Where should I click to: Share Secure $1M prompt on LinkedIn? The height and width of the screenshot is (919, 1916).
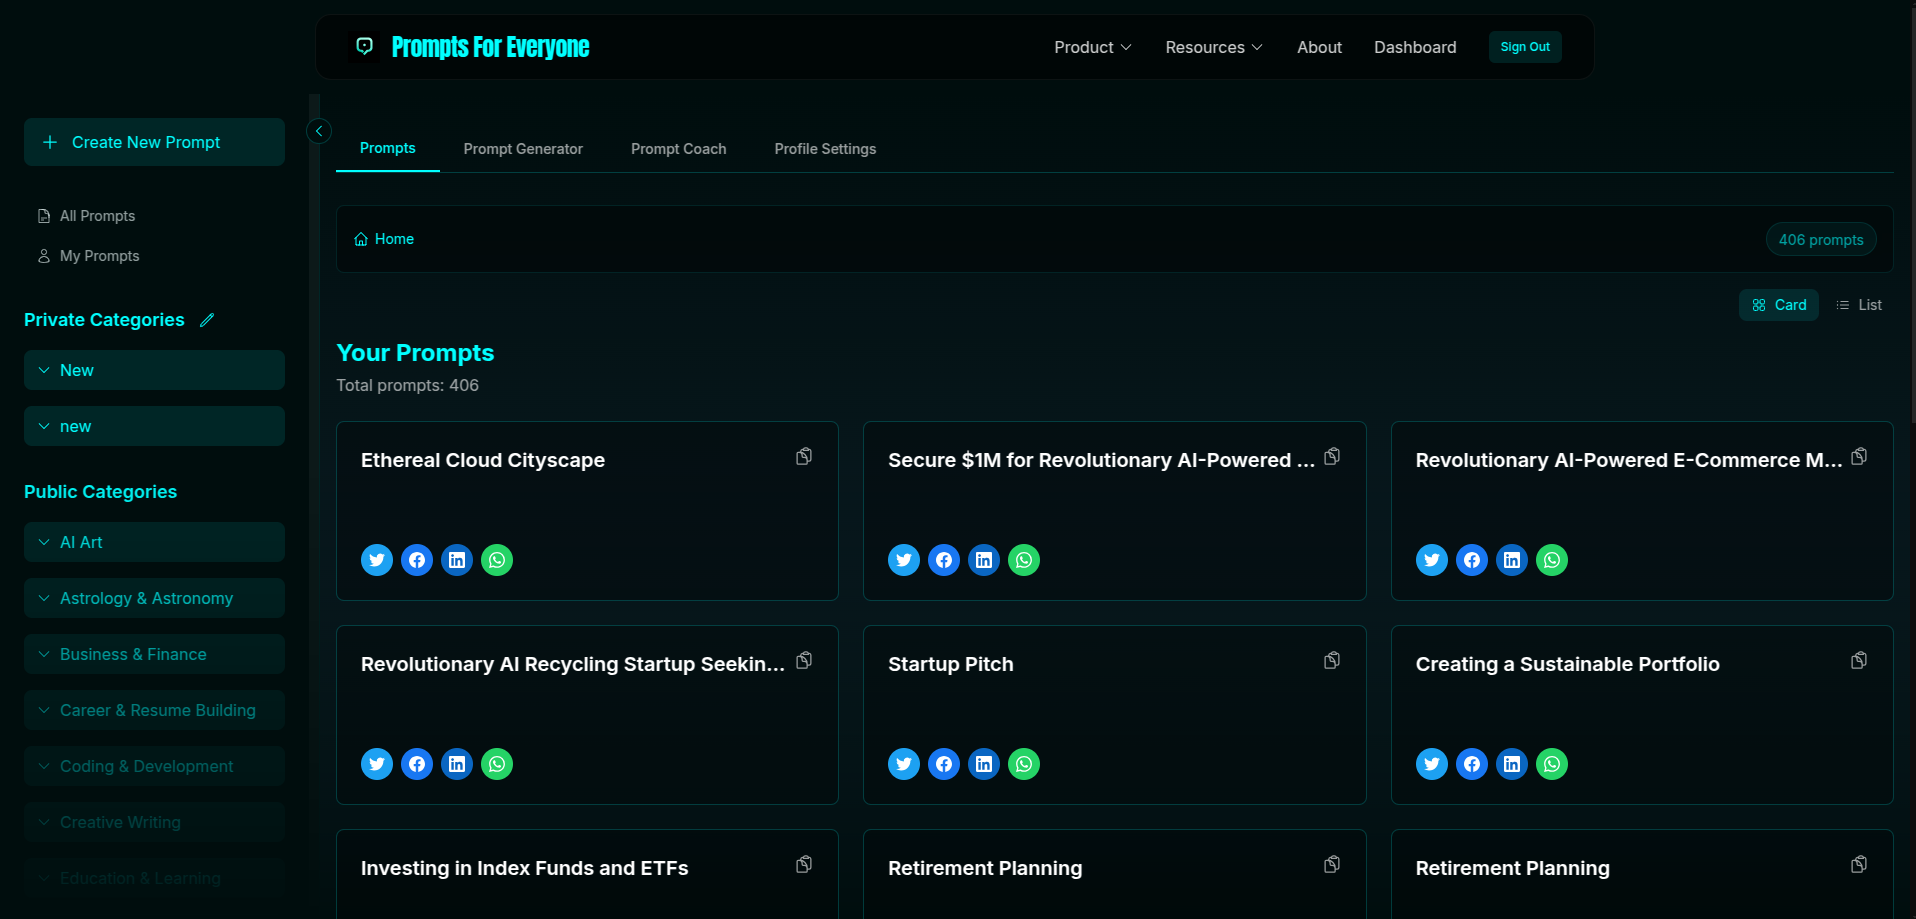pos(984,560)
